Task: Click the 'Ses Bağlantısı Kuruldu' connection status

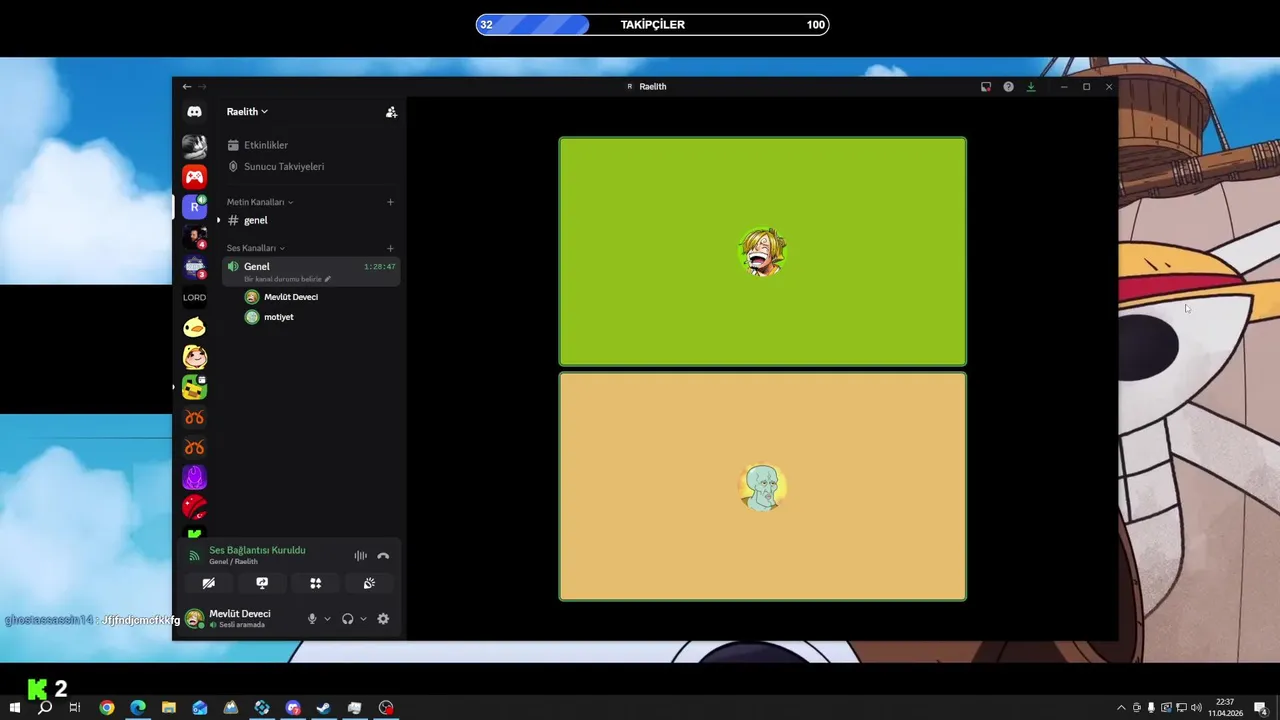Action: pyautogui.click(x=257, y=550)
